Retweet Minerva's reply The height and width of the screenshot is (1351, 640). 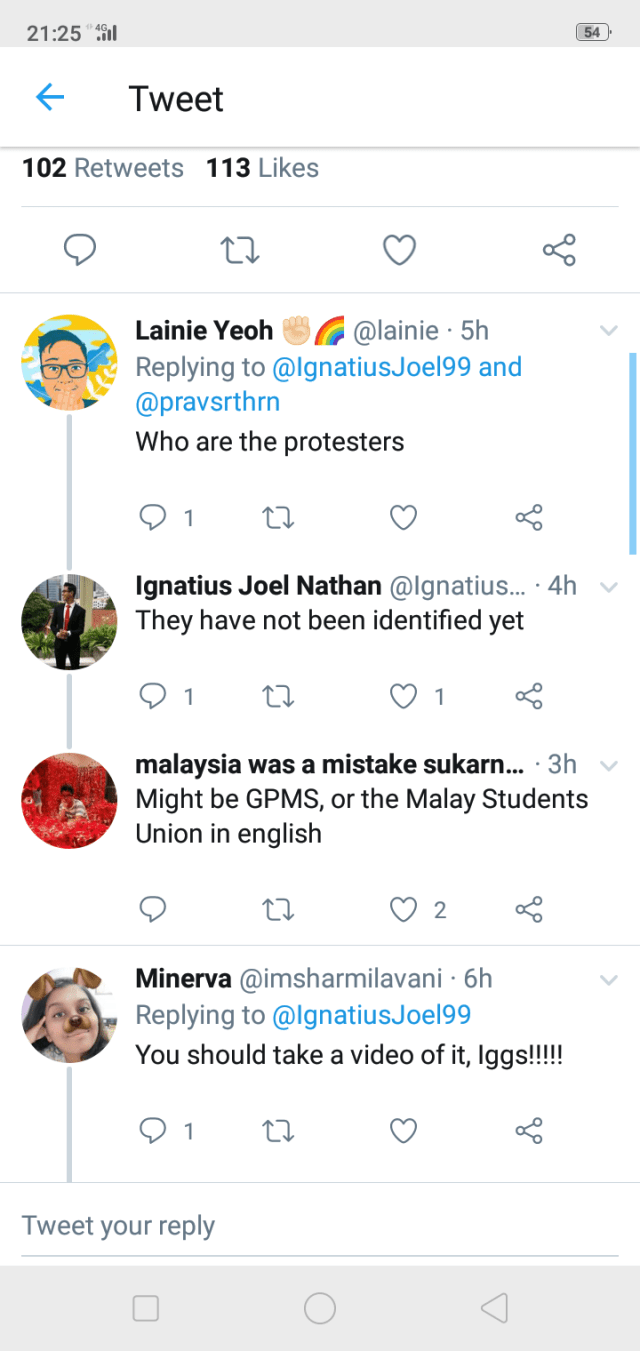tap(277, 1130)
